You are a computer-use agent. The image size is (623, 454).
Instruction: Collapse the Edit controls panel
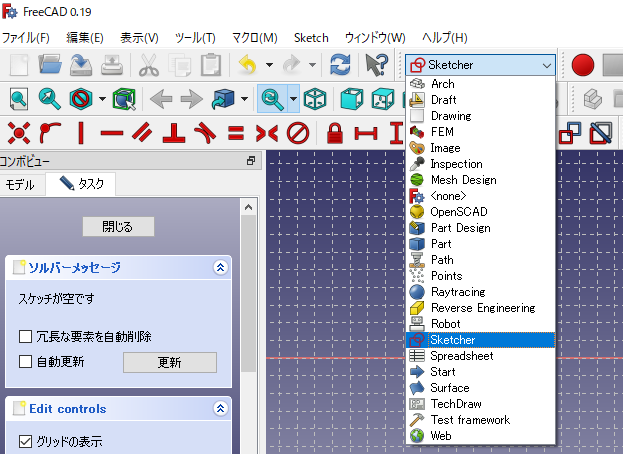click(x=220, y=408)
